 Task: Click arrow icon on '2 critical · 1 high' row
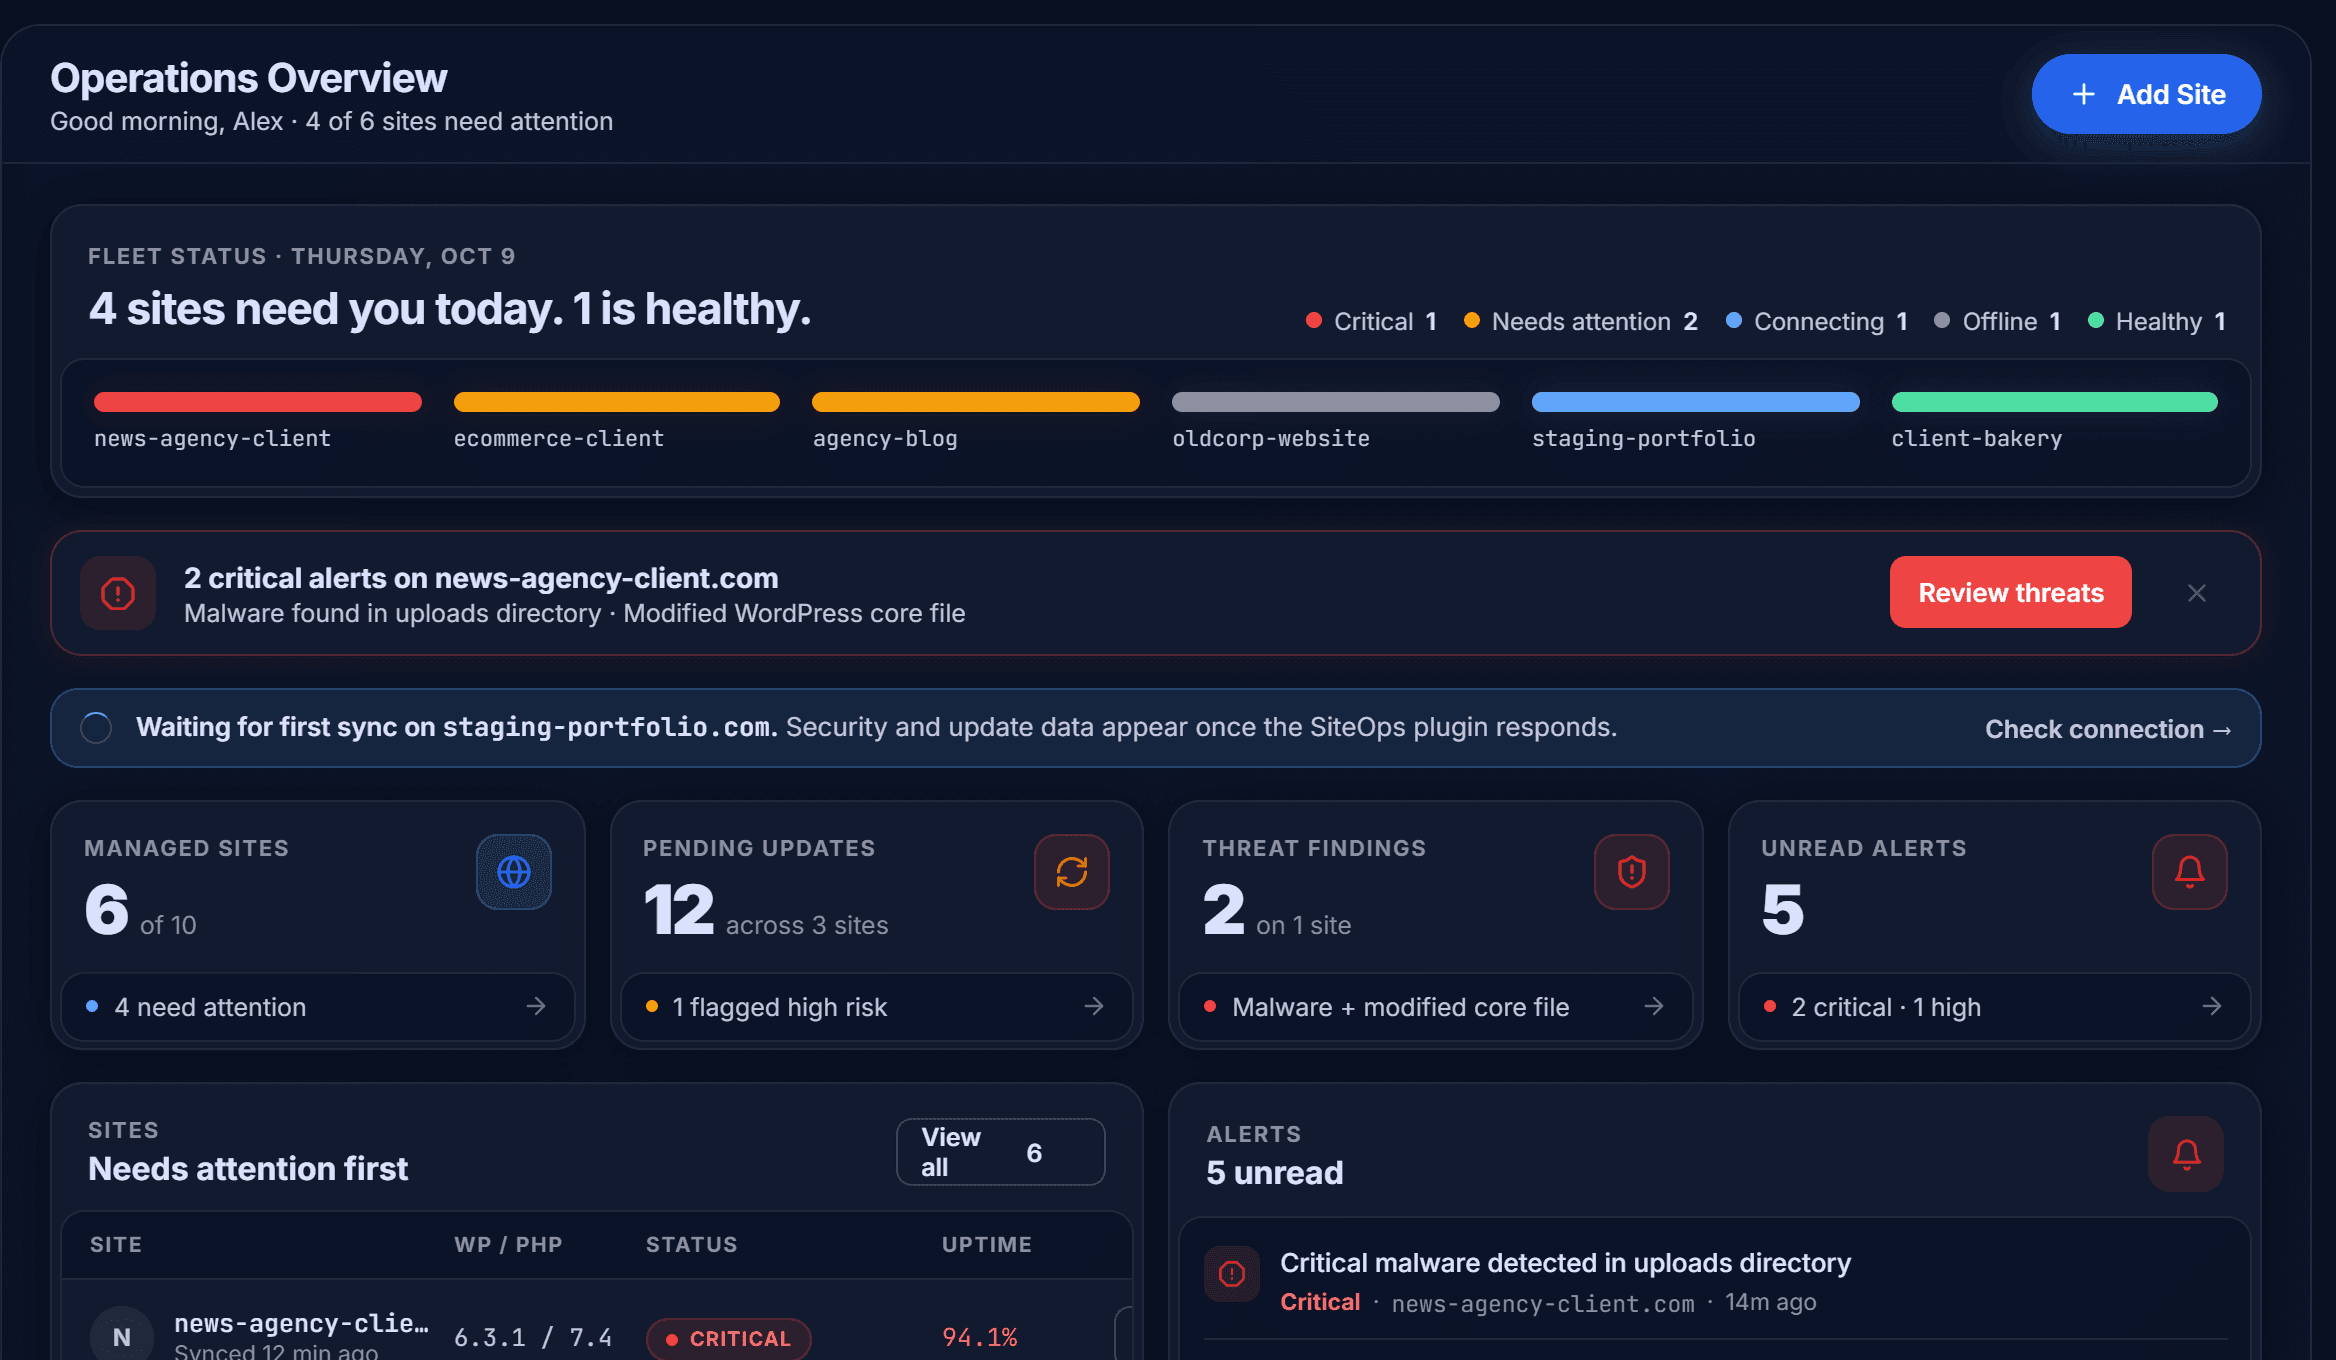[x=2212, y=1006]
